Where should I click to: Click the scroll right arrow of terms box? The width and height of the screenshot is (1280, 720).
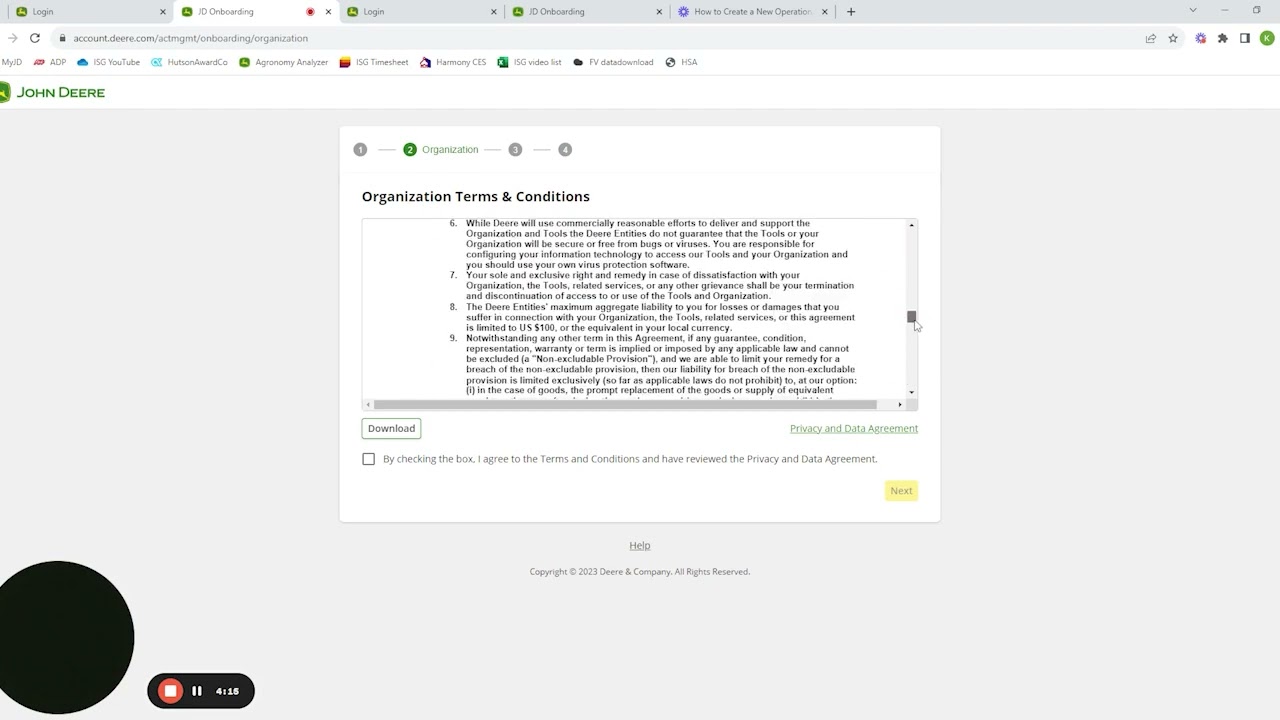pyautogui.click(x=899, y=404)
